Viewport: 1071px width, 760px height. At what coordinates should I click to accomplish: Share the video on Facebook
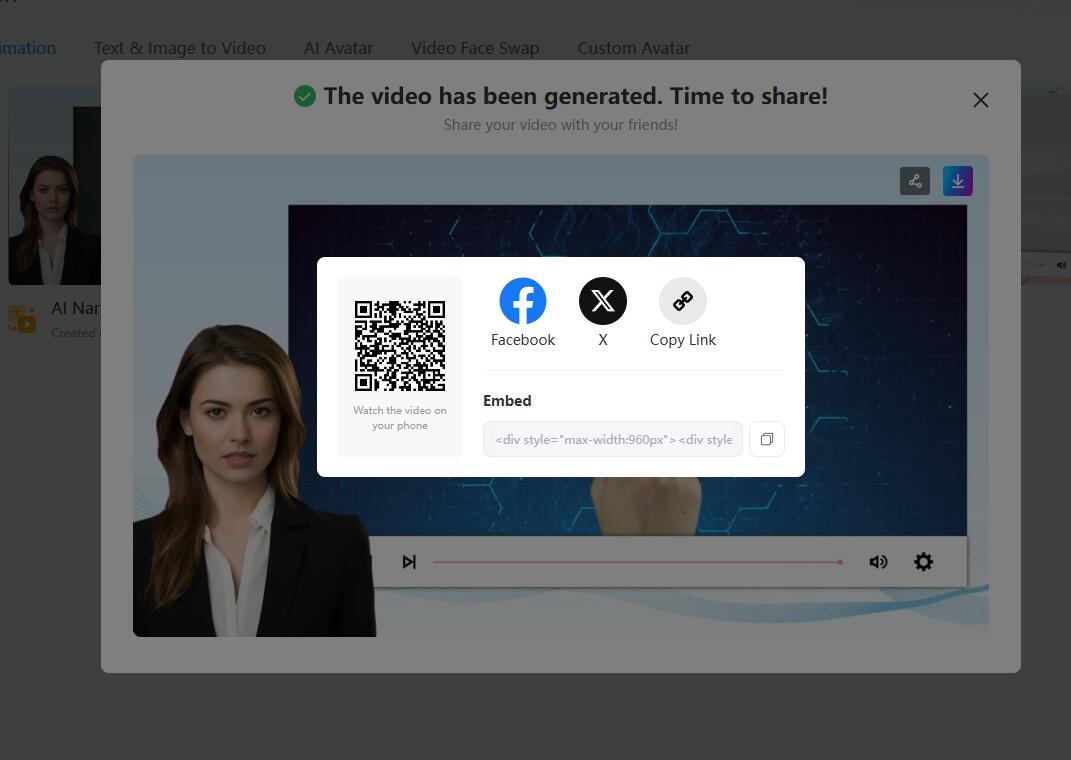(522, 301)
